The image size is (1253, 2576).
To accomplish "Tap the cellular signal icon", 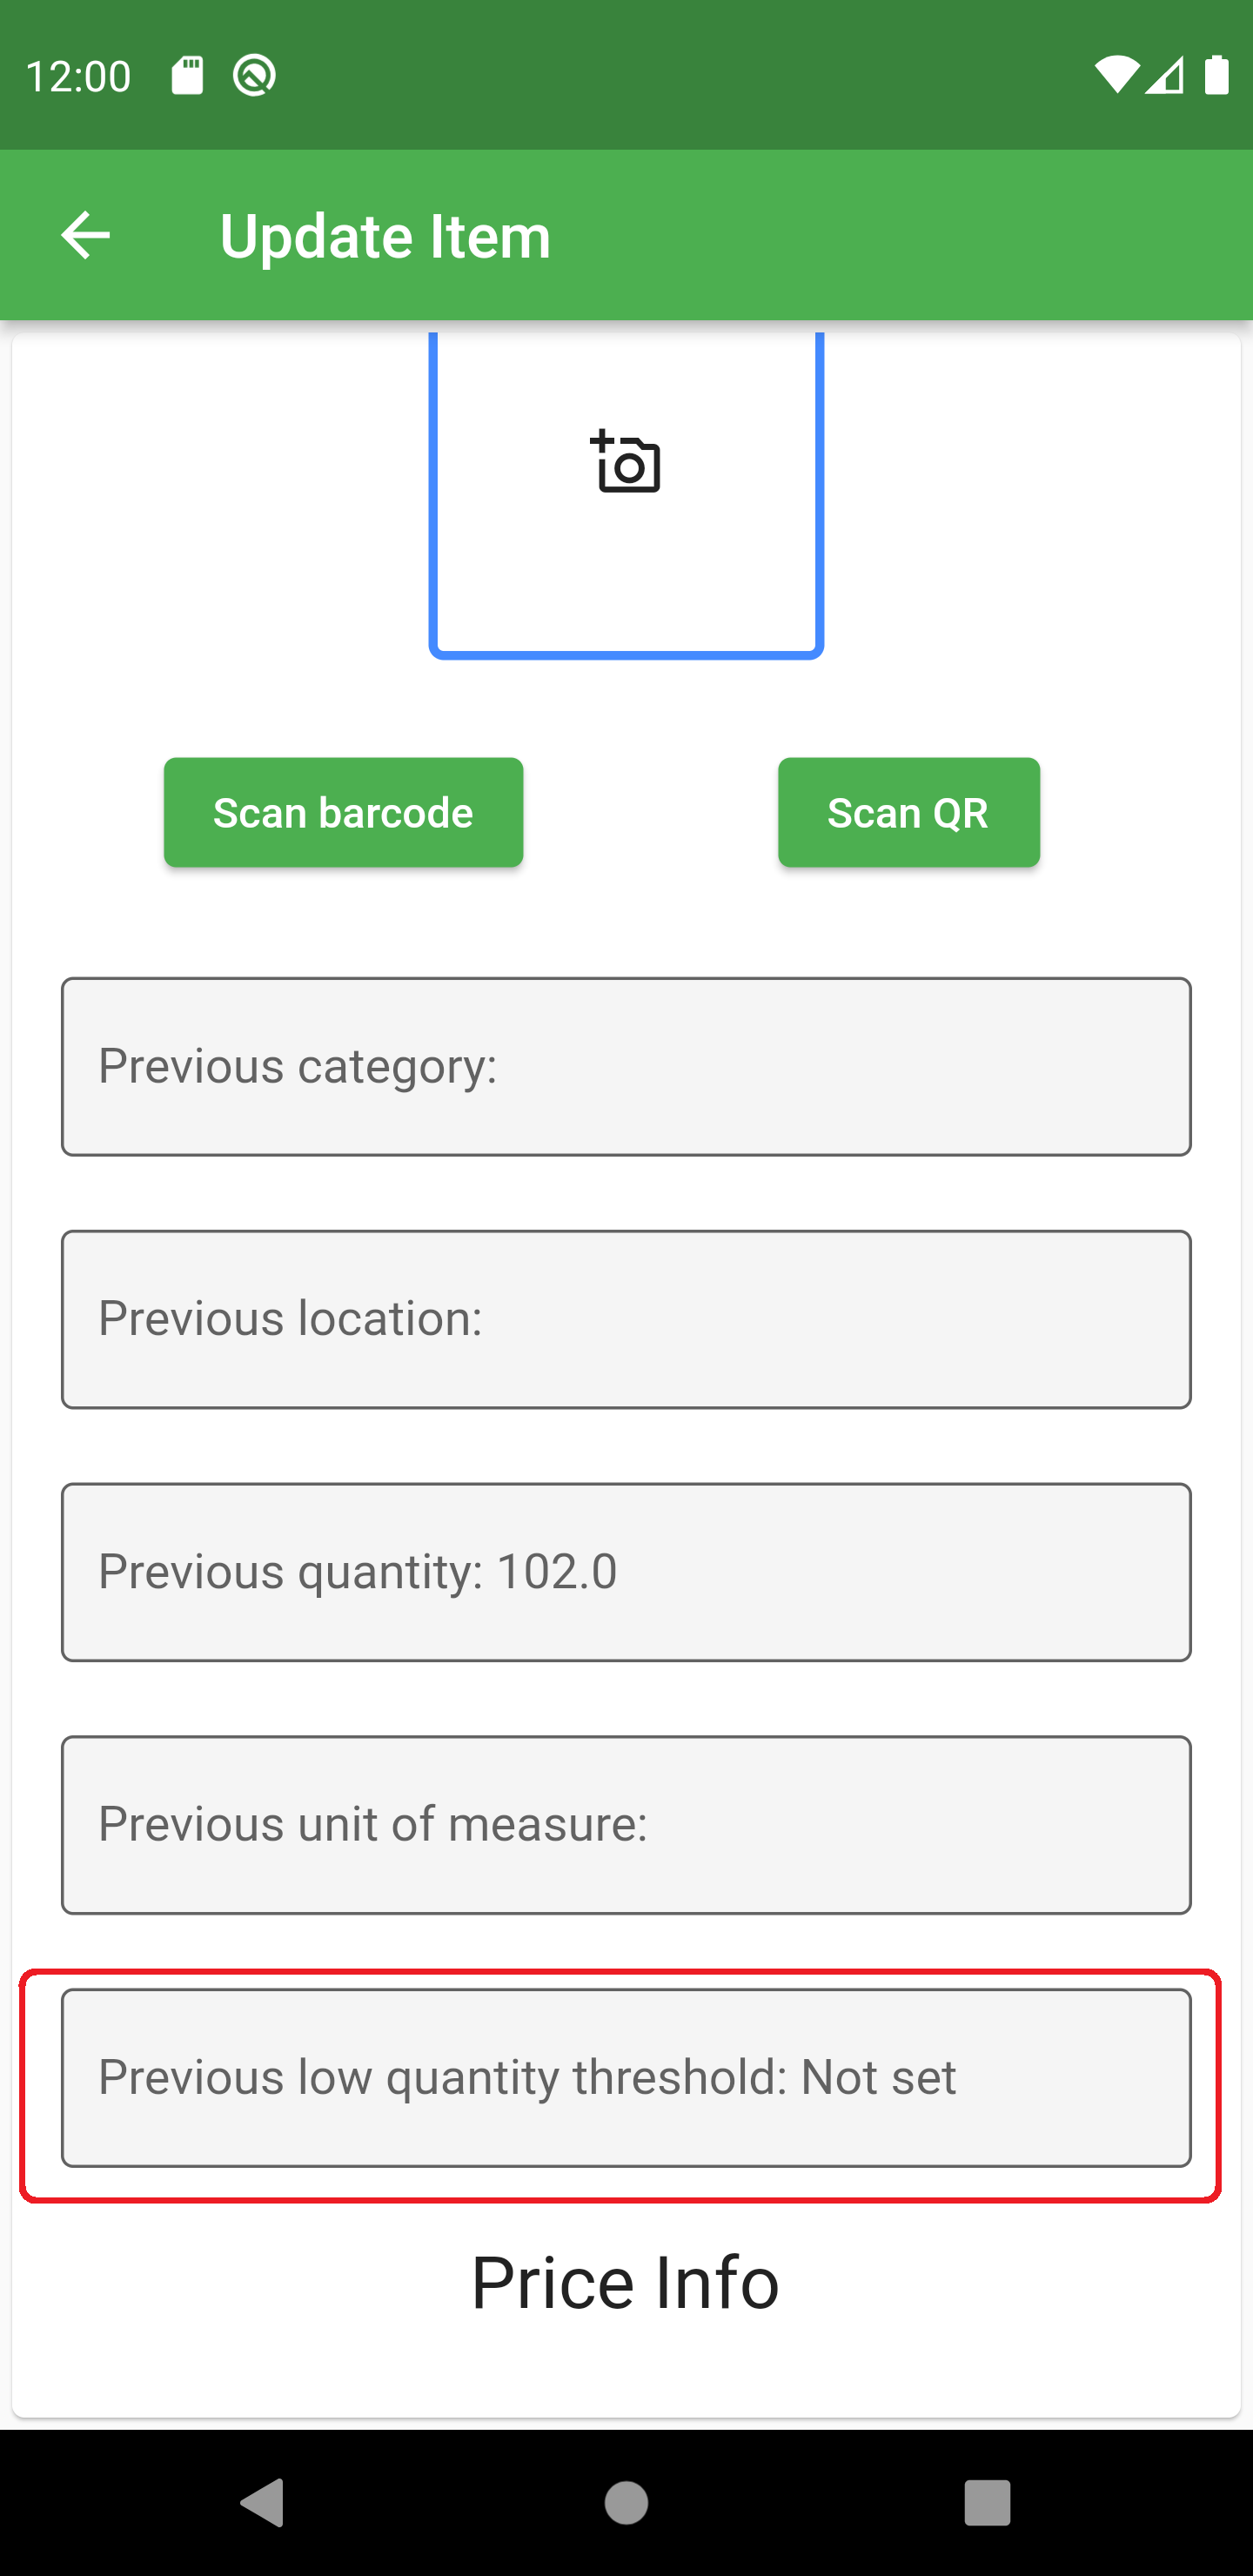I will tap(1167, 77).
